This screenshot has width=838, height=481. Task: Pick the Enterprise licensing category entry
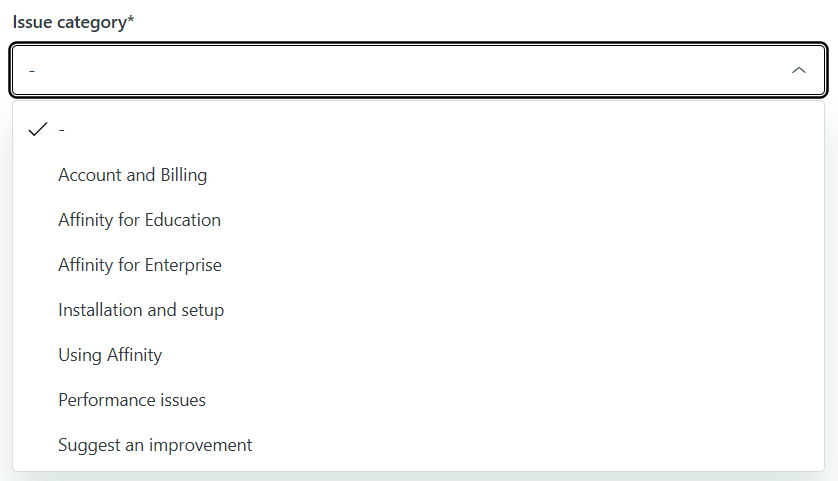point(140,265)
